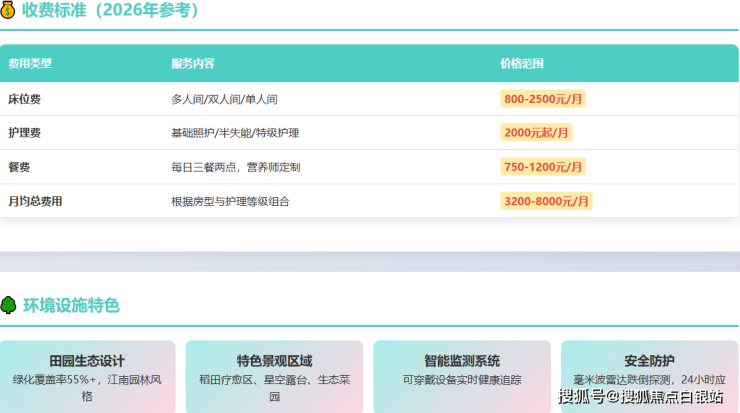
Task: Click the green tree icon beside 环境设施特色
Action: [x=8, y=305]
